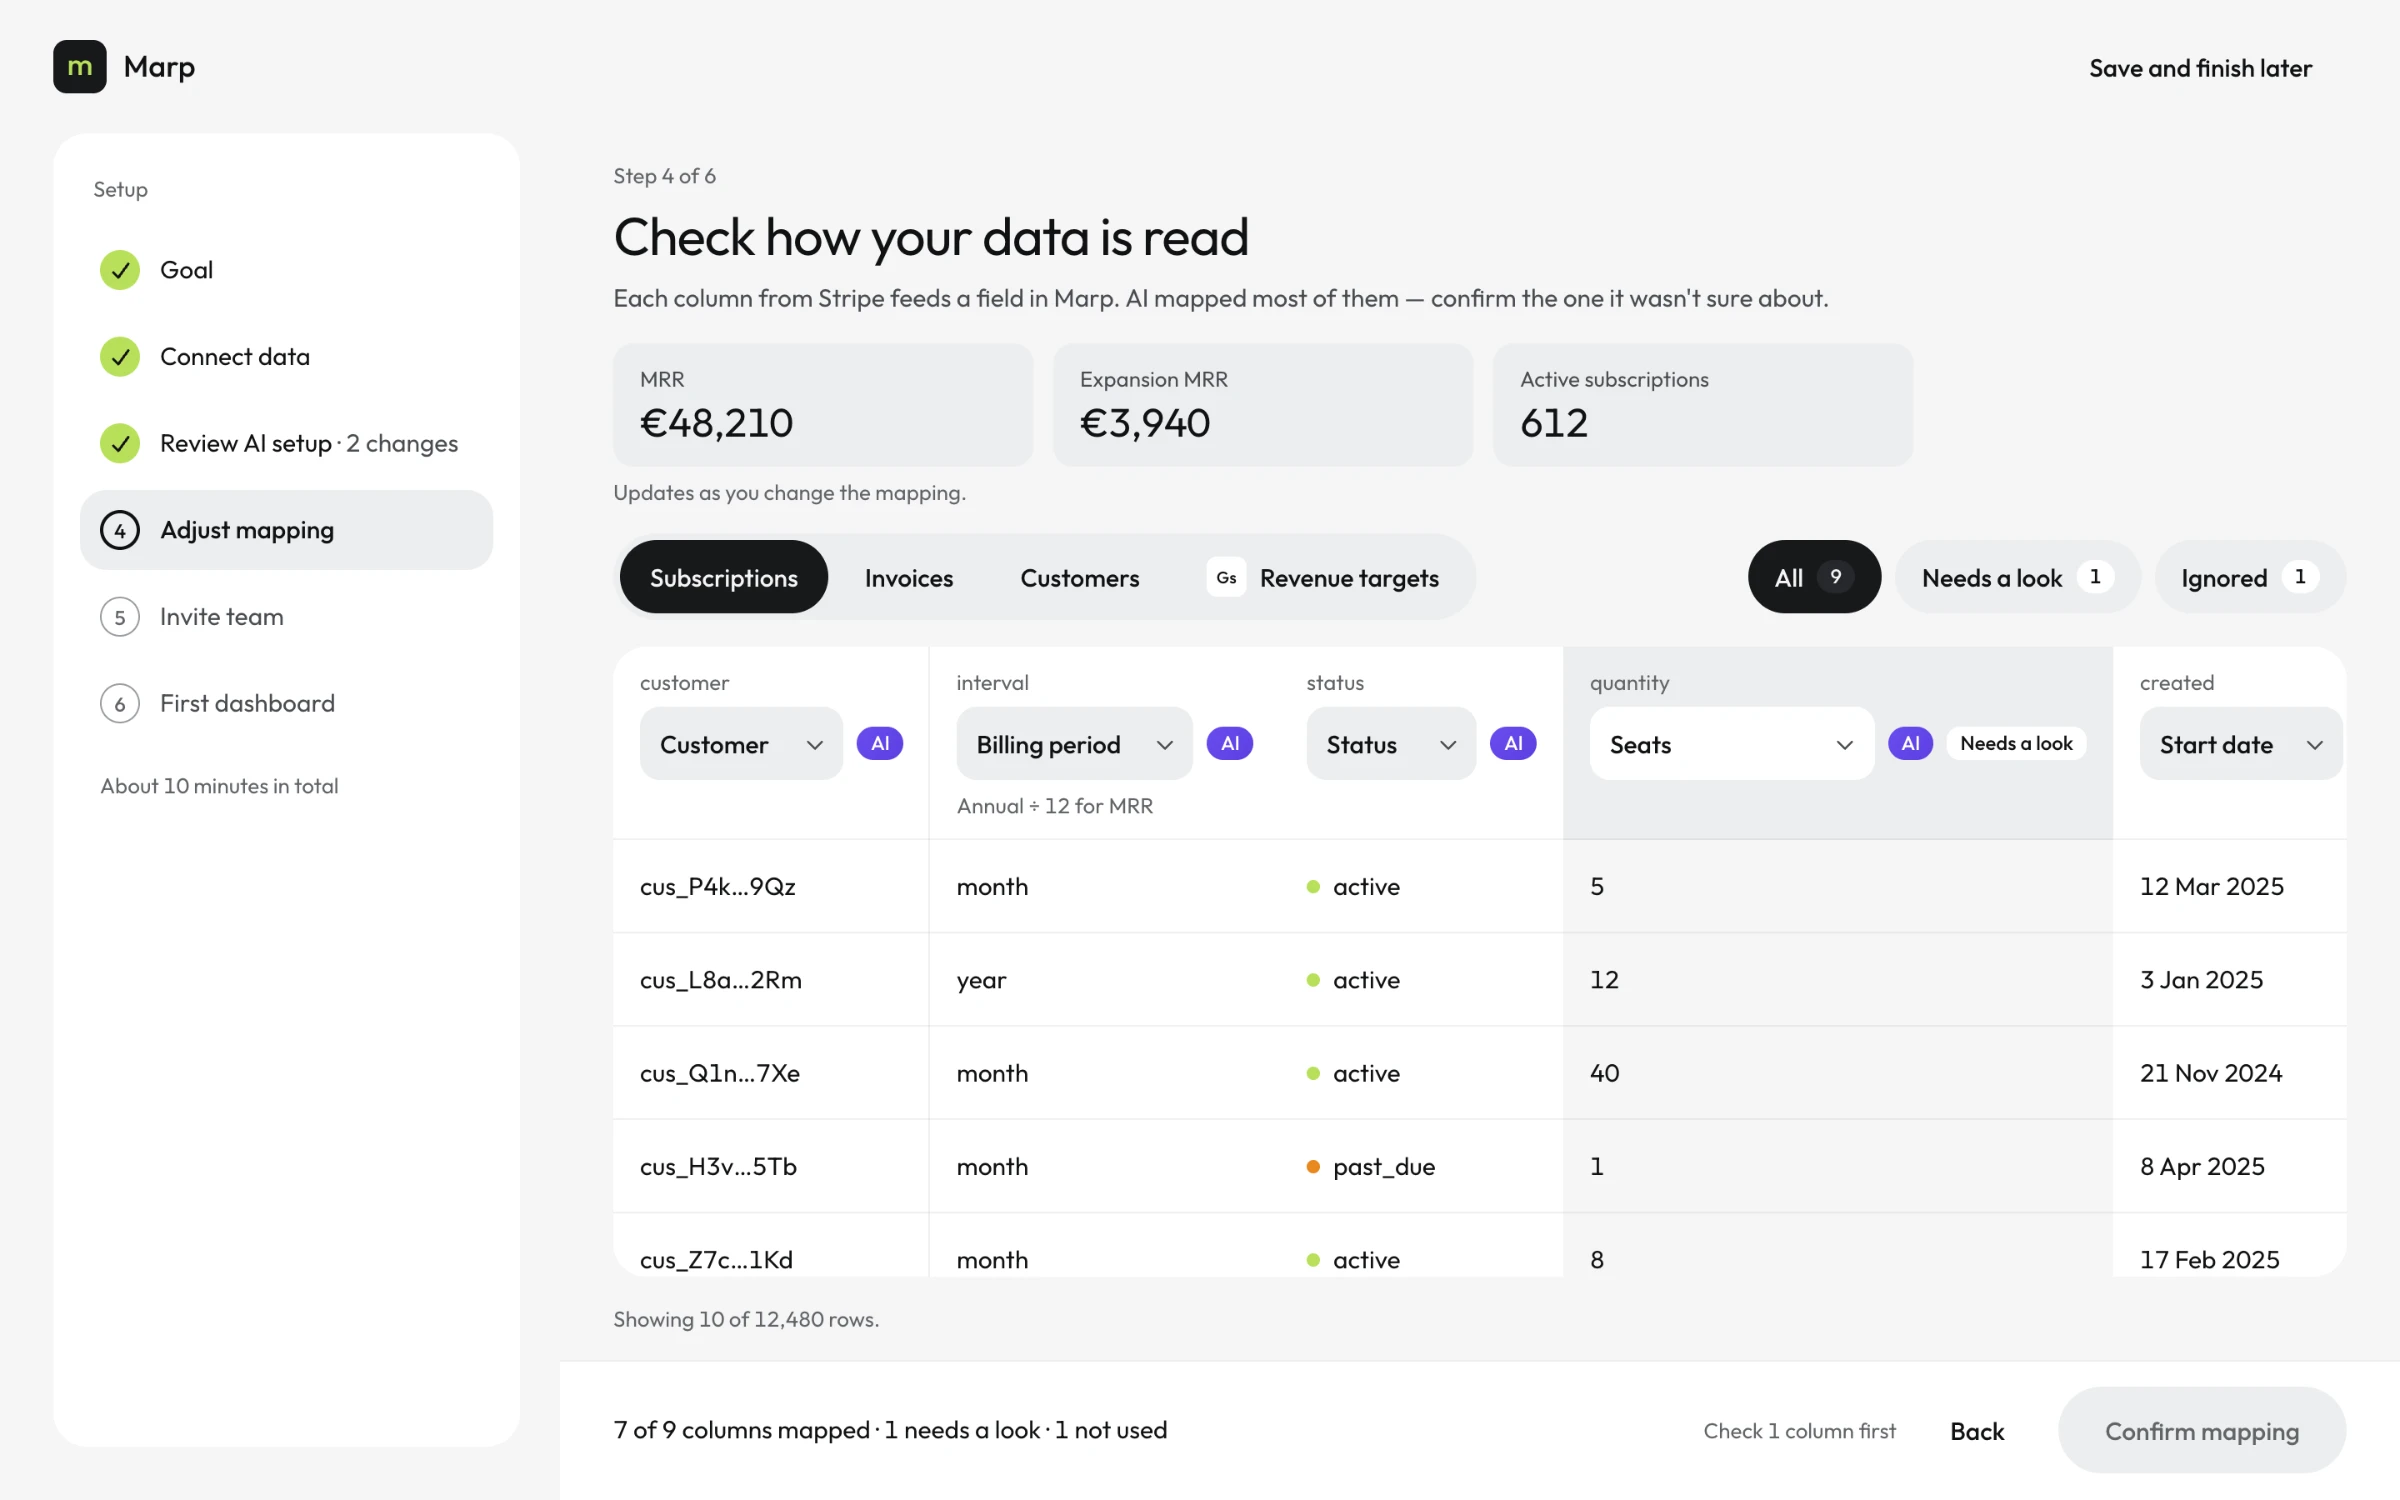2400x1500 pixels.
Task: Select the All 9 filter
Action: pyautogui.click(x=1814, y=577)
